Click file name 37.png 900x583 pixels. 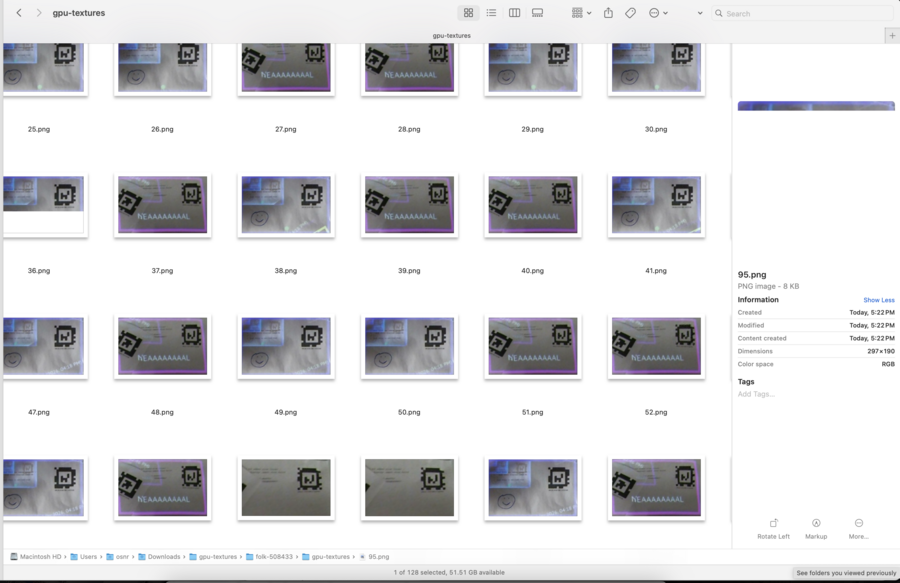click(x=162, y=270)
